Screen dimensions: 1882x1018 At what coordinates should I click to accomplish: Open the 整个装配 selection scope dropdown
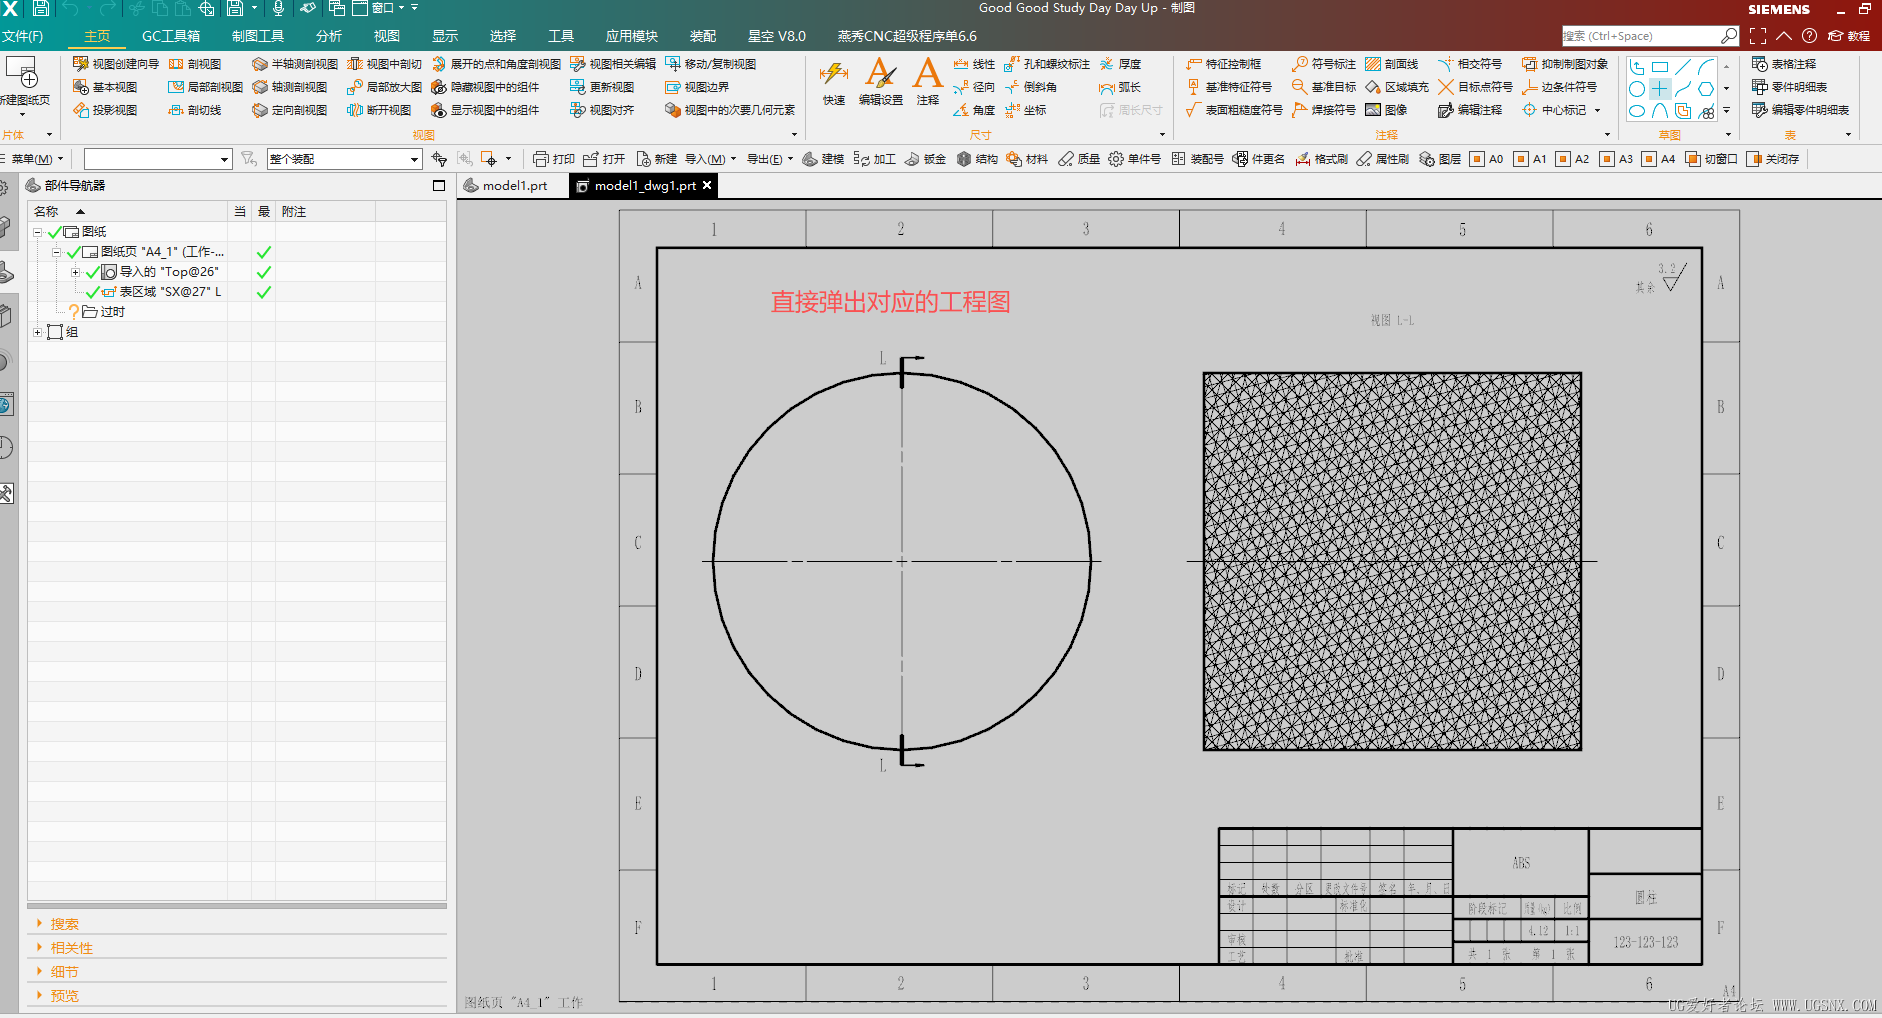[x=343, y=159]
